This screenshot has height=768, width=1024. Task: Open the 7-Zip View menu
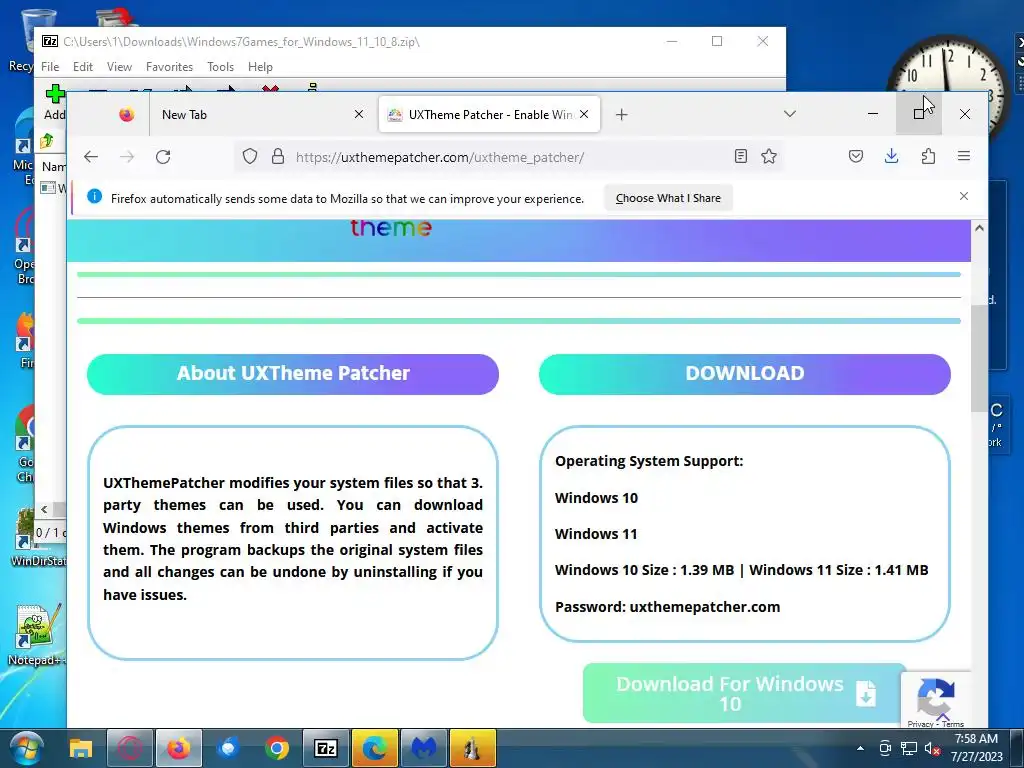119,67
